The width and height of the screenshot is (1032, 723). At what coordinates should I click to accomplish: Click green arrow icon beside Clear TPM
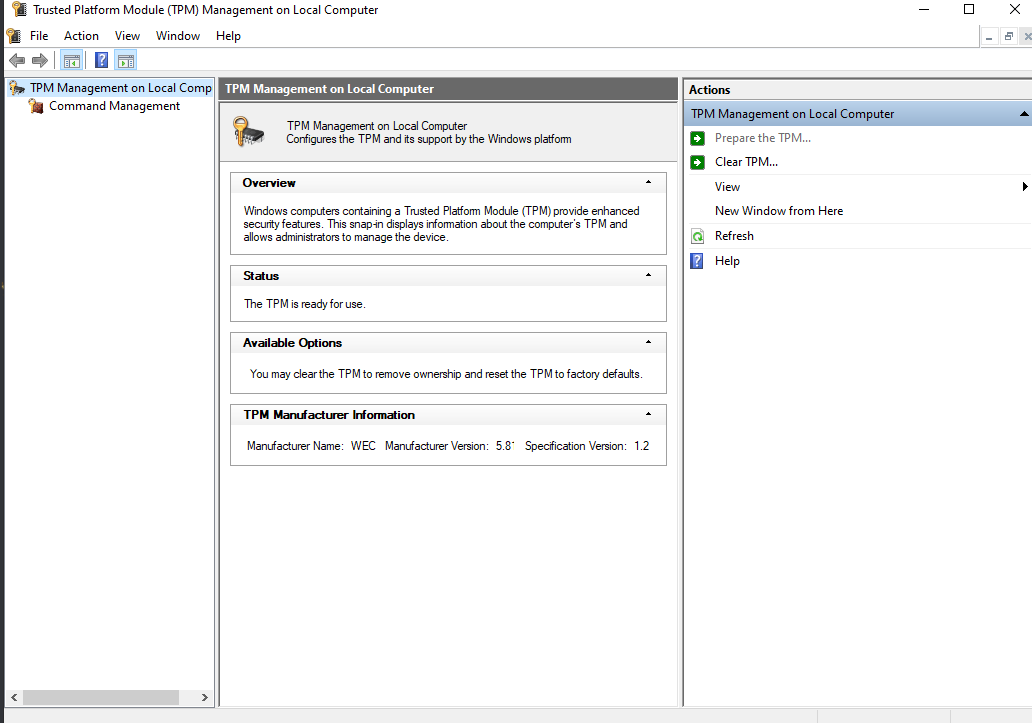698,162
